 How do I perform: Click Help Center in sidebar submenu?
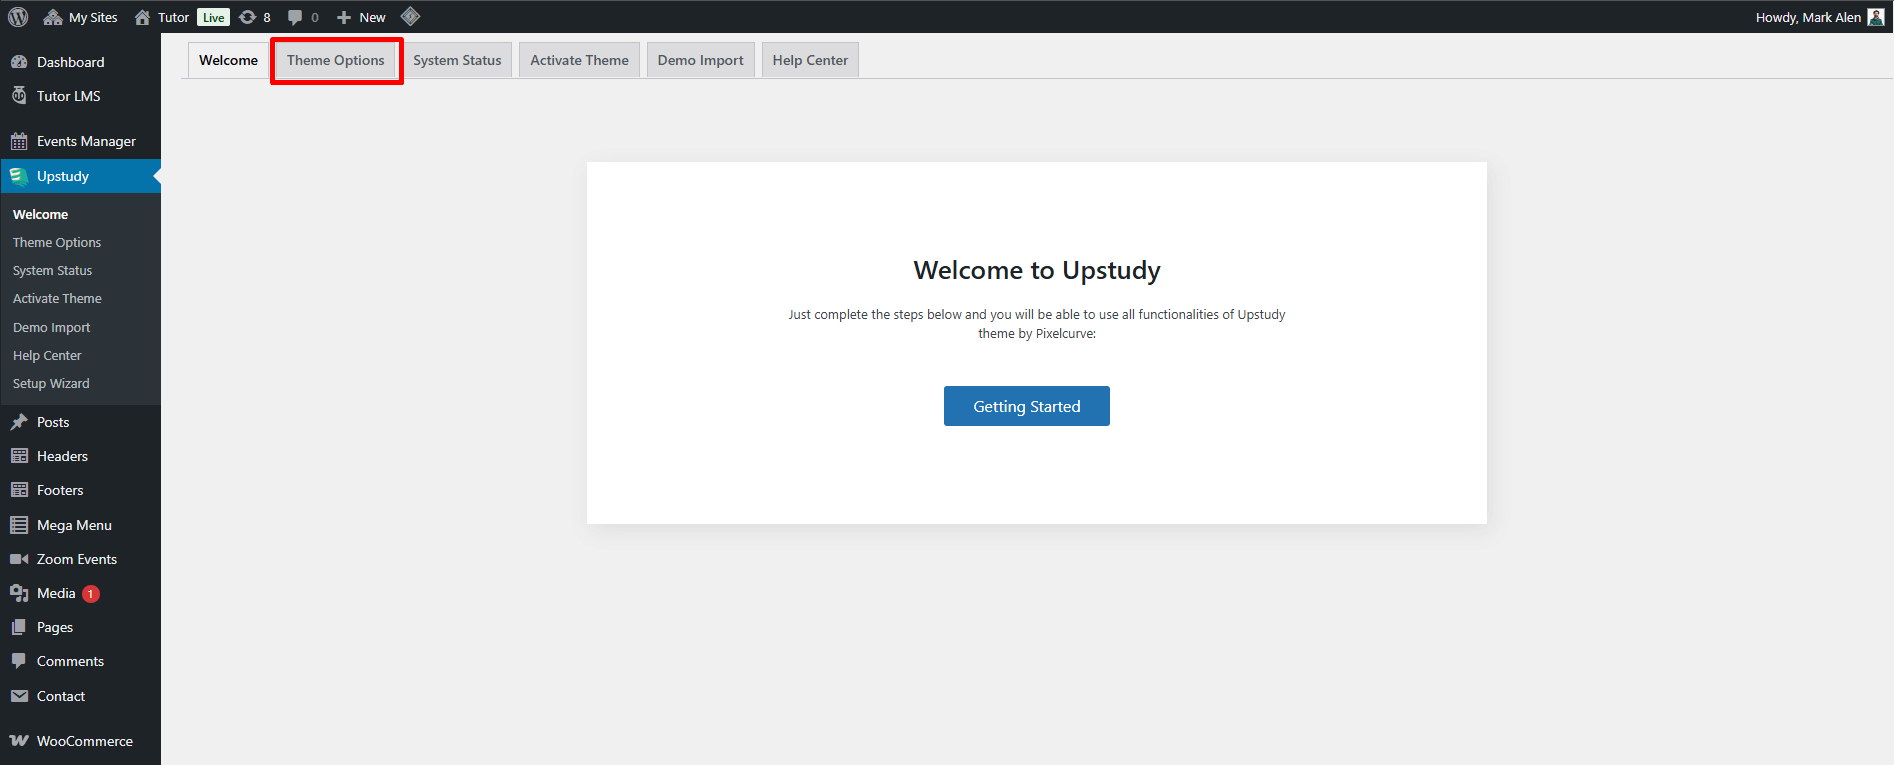click(x=47, y=355)
